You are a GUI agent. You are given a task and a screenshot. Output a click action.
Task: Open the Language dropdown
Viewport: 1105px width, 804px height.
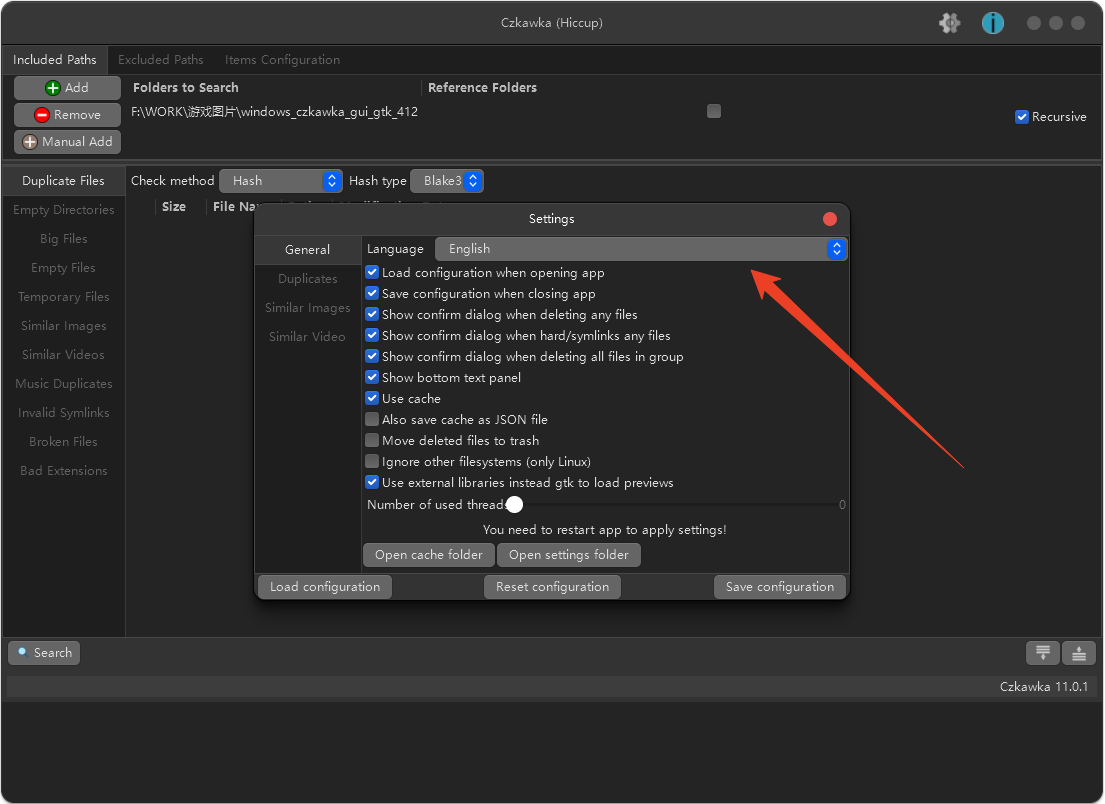641,249
